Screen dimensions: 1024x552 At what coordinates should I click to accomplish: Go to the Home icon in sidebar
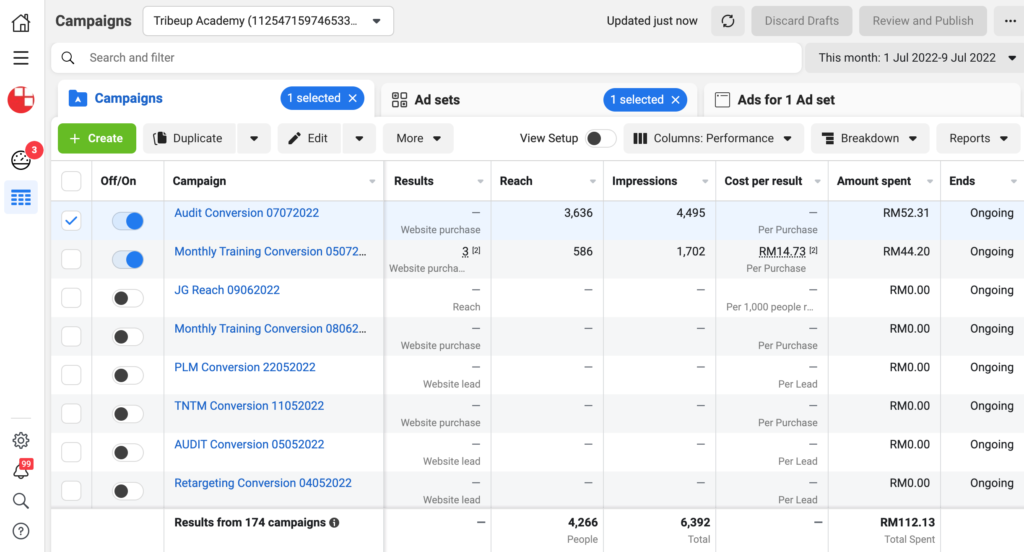point(21,22)
